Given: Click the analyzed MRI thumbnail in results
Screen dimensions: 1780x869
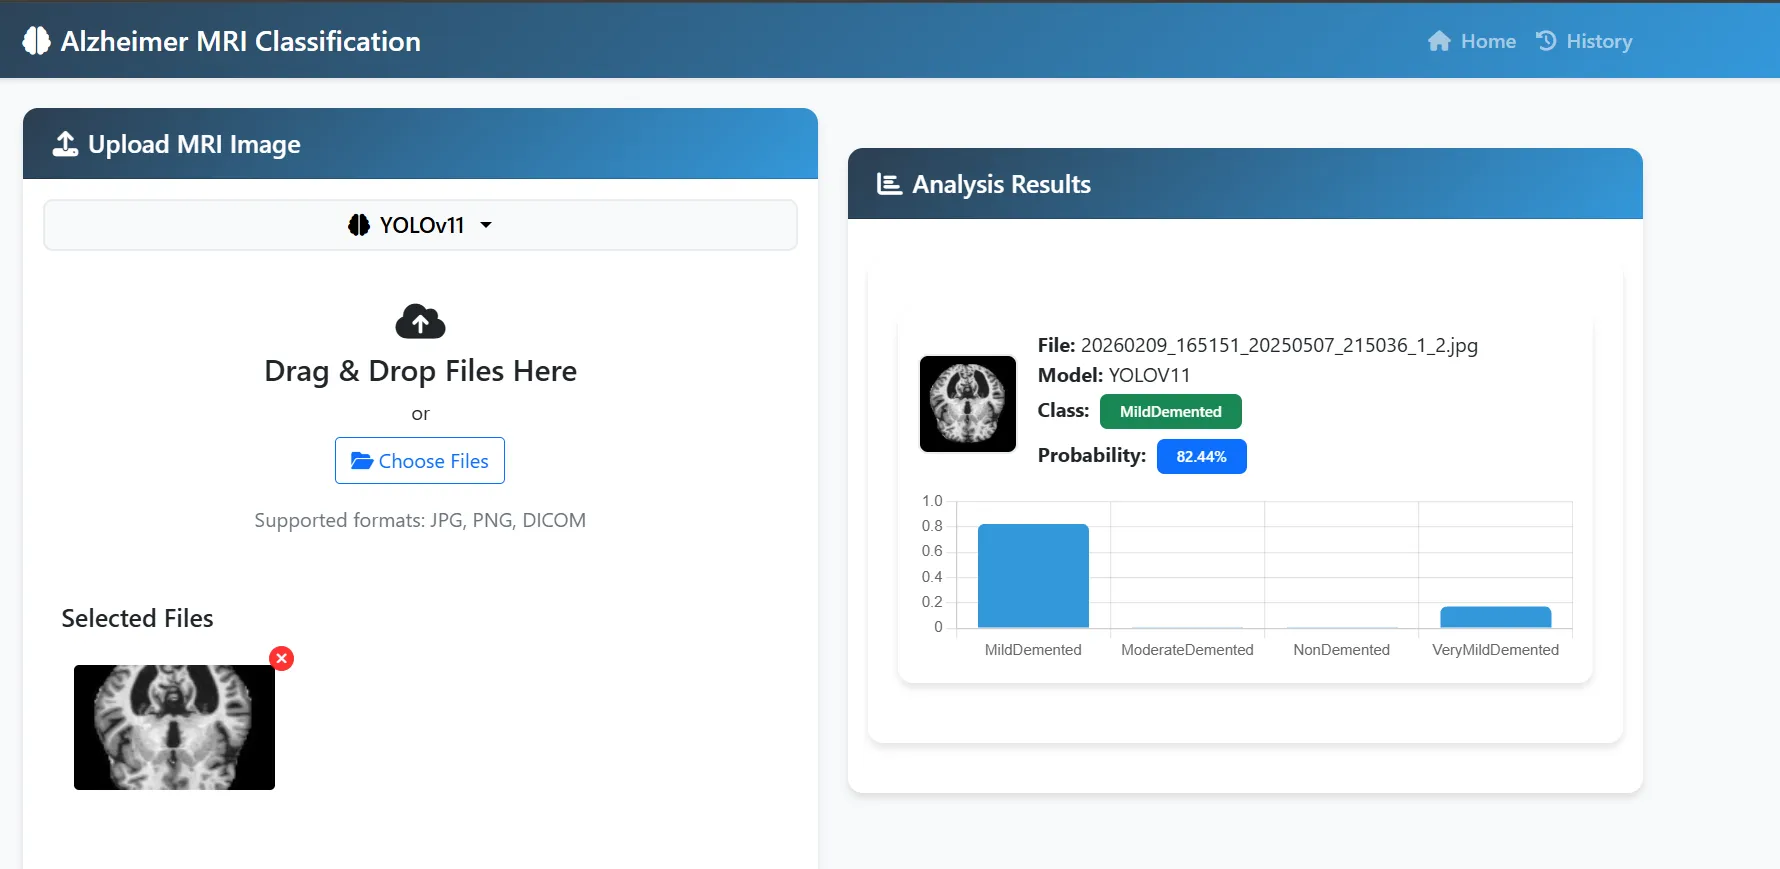Looking at the screenshot, I should point(968,404).
